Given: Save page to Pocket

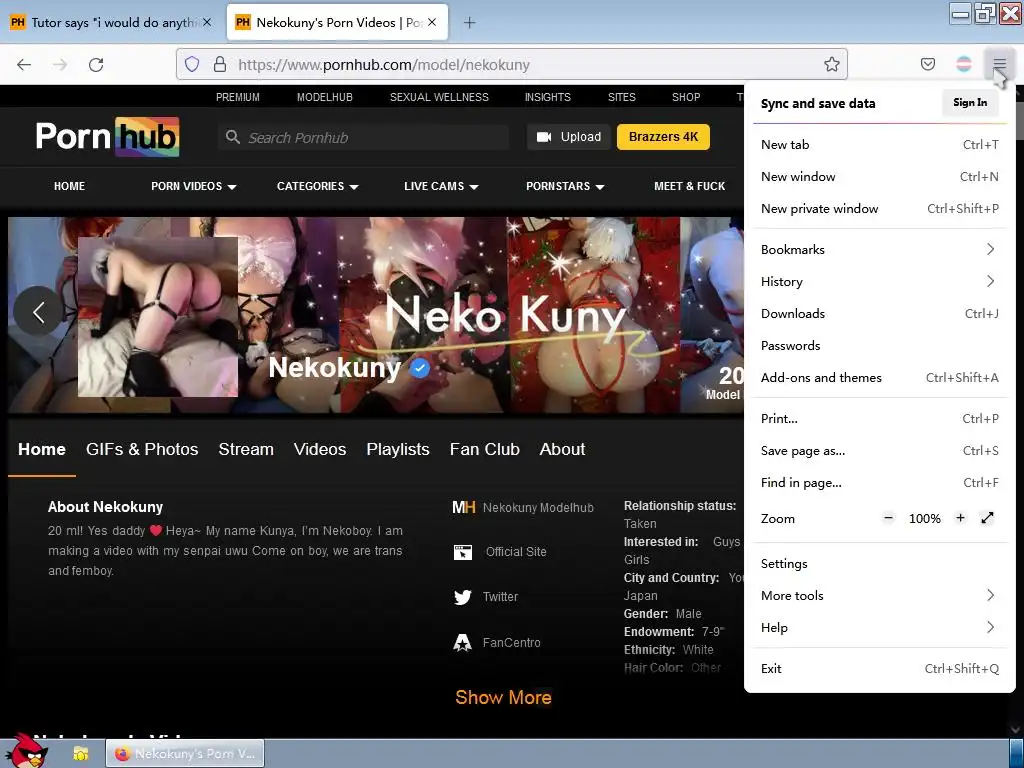Looking at the screenshot, I should tap(927, 64).
